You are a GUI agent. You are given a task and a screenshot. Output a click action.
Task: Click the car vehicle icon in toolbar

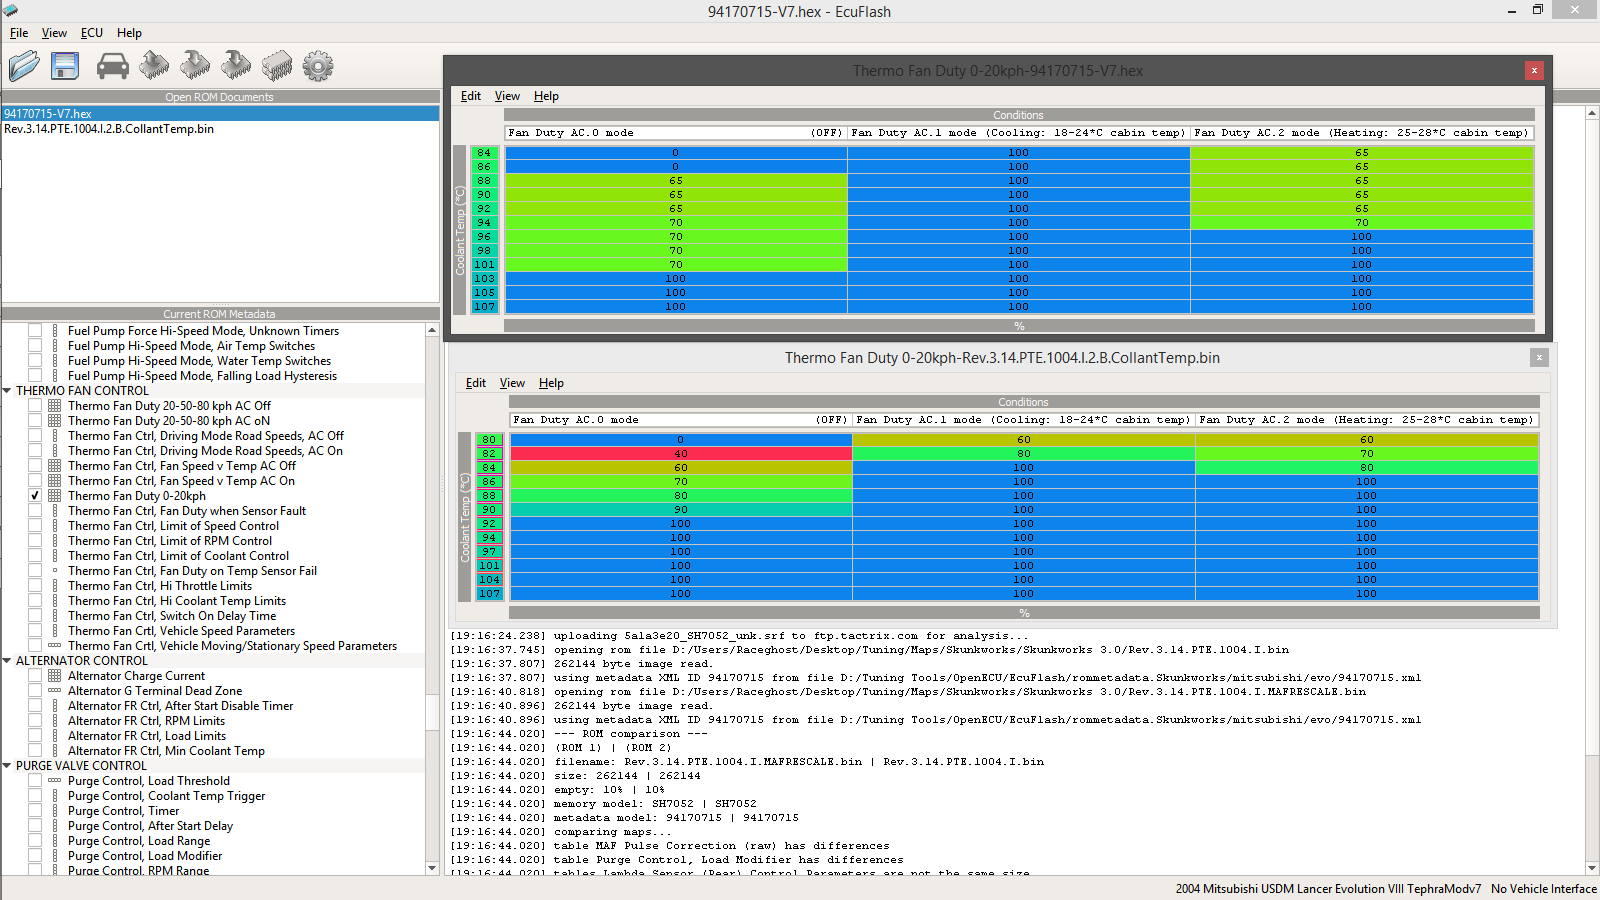tap(112, 66)
